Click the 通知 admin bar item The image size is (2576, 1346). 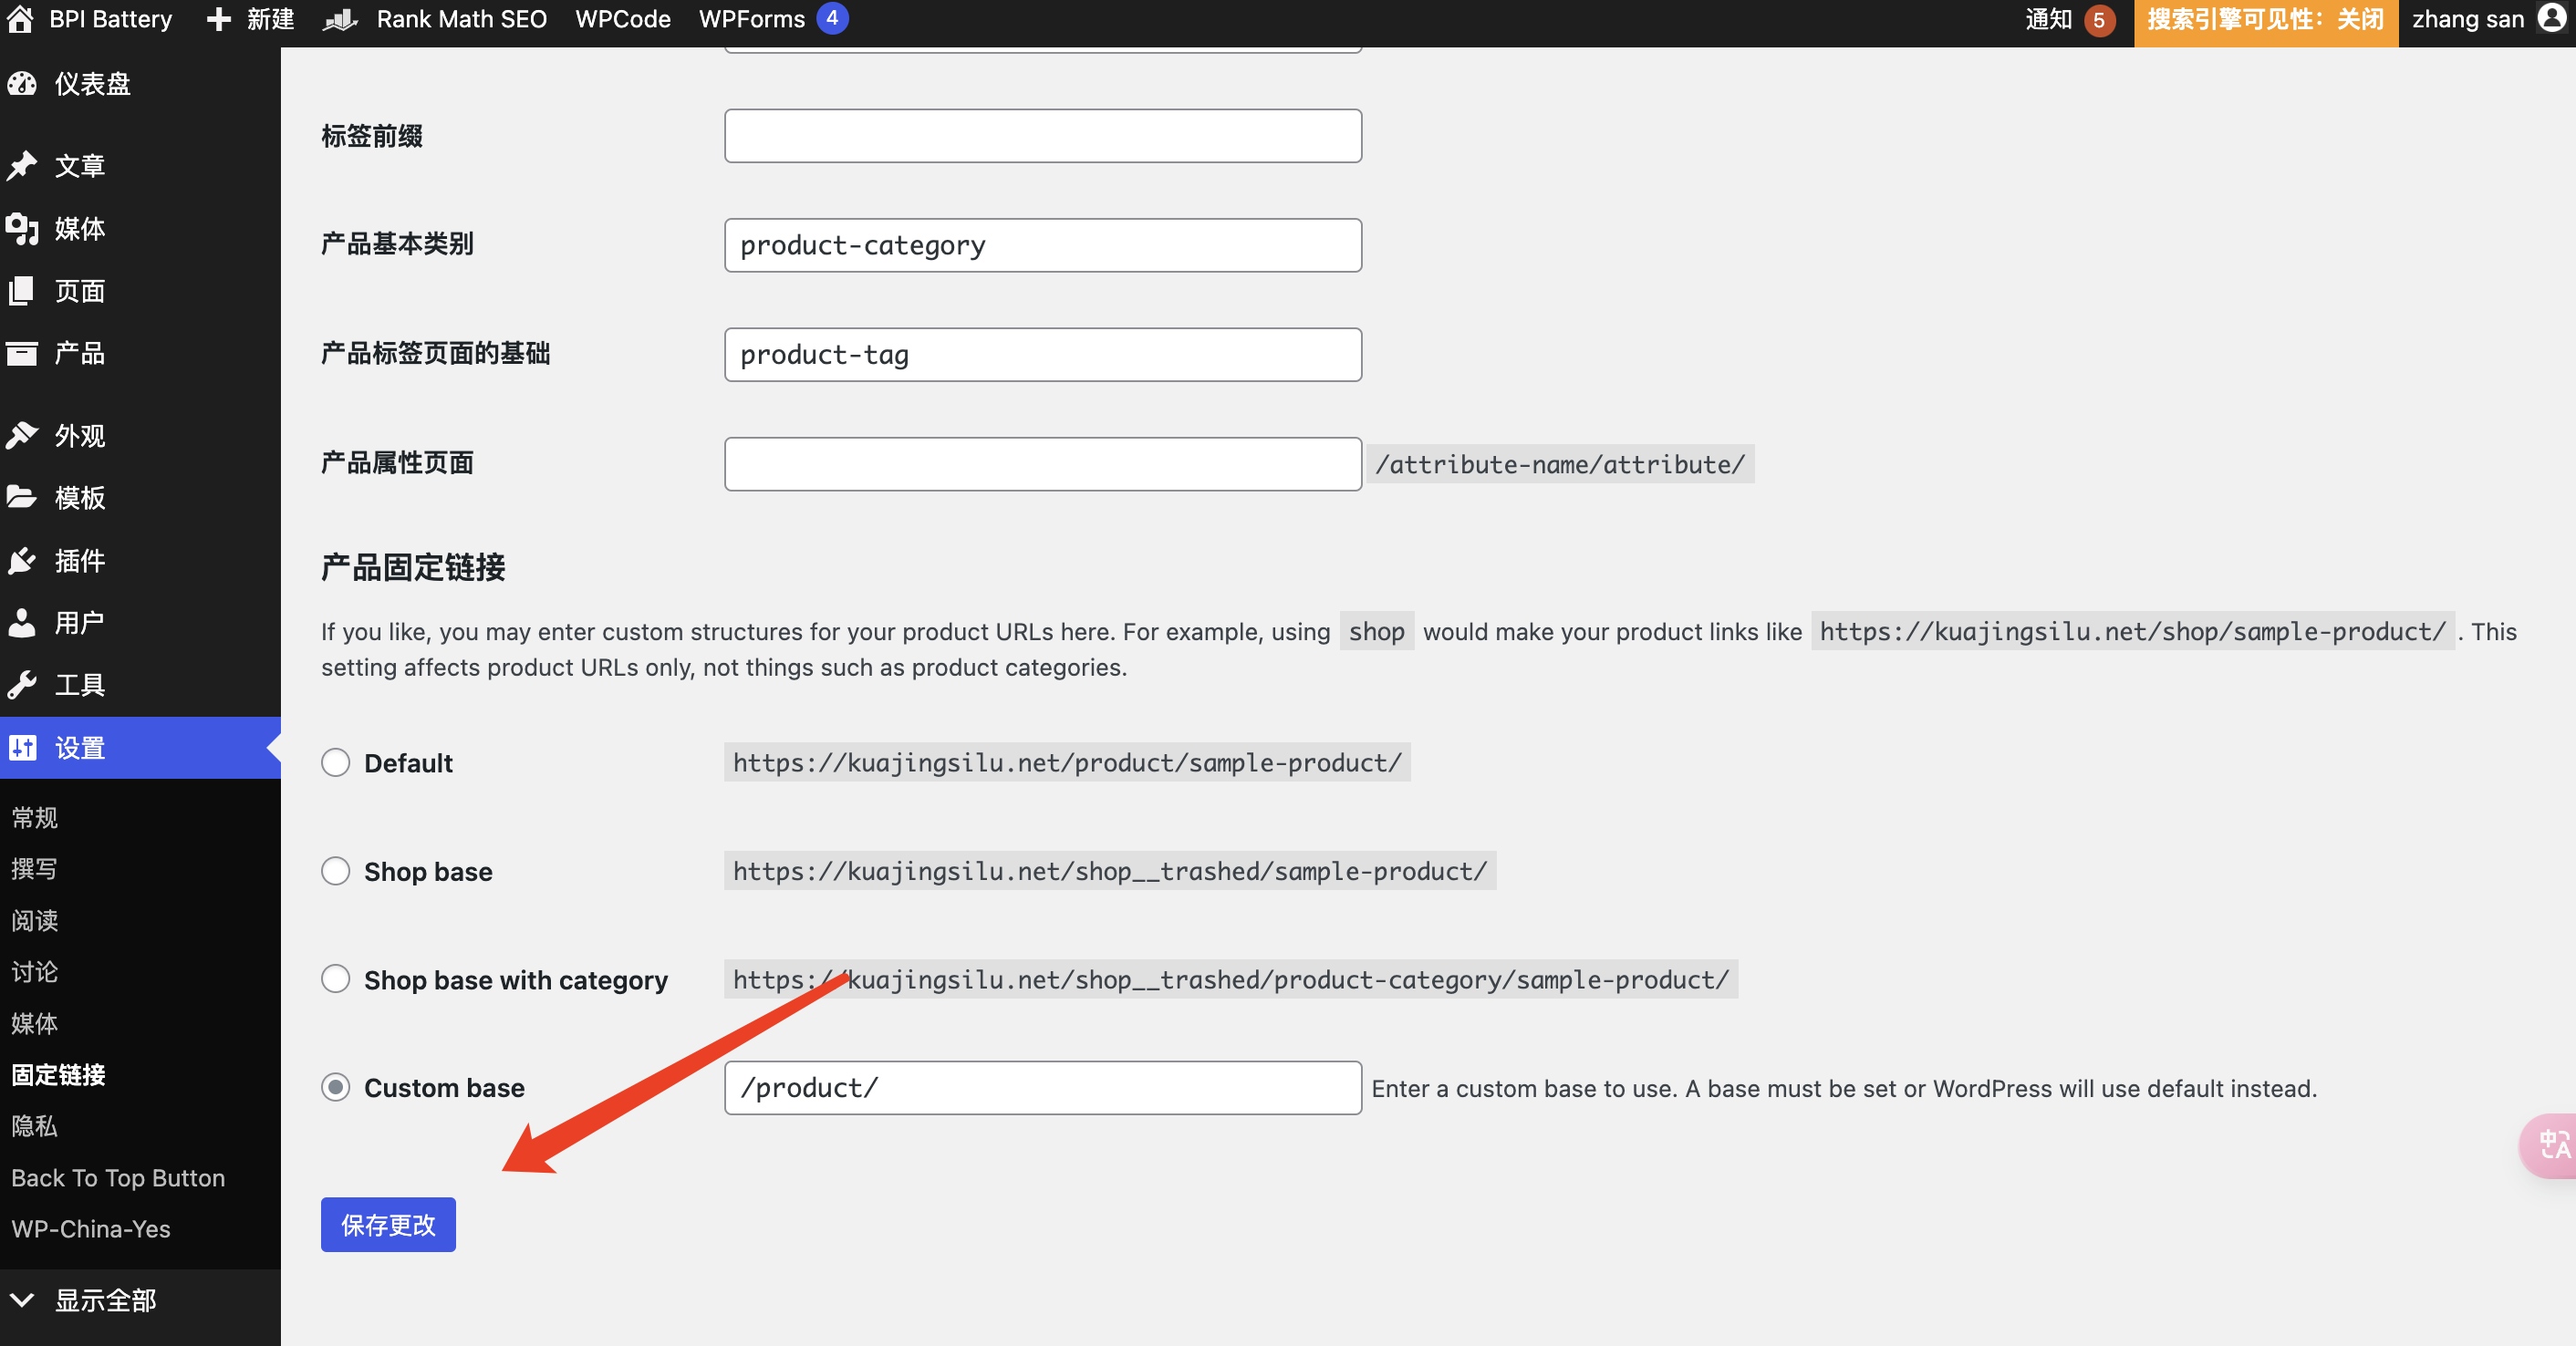2047,19
